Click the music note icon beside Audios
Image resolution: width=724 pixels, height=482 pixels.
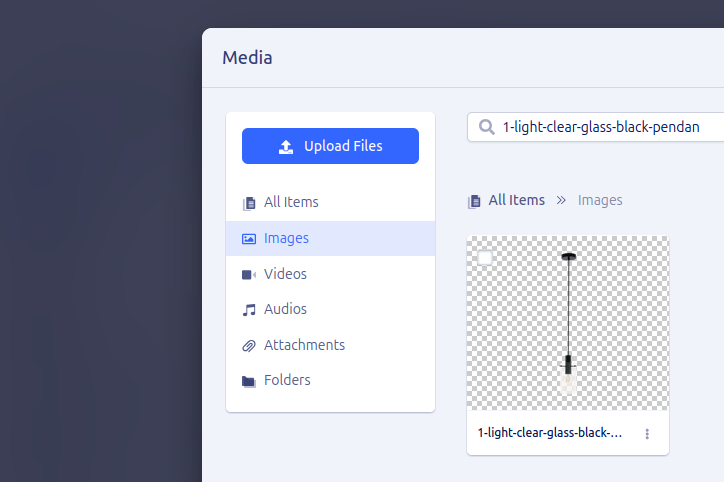coord(249,310)
